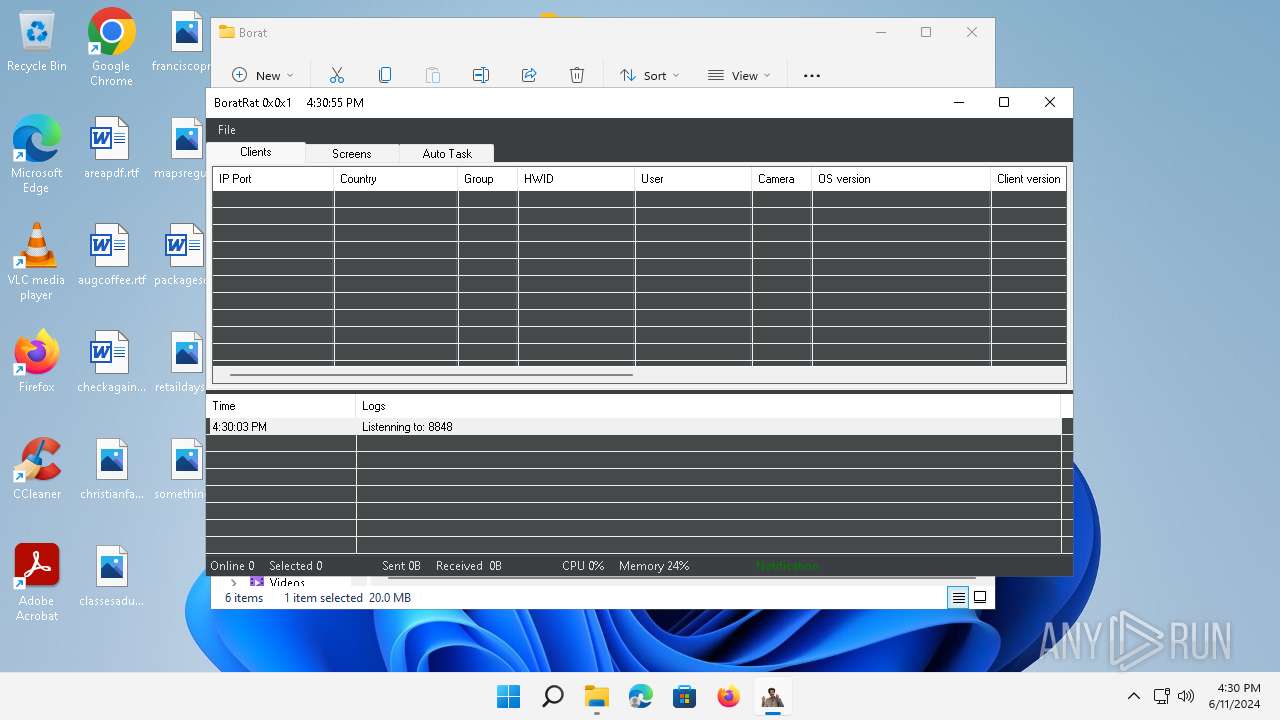Click the horizontal scrollbar under clients list
This screenshot has height=720, width=1280.
click(431, 375)
